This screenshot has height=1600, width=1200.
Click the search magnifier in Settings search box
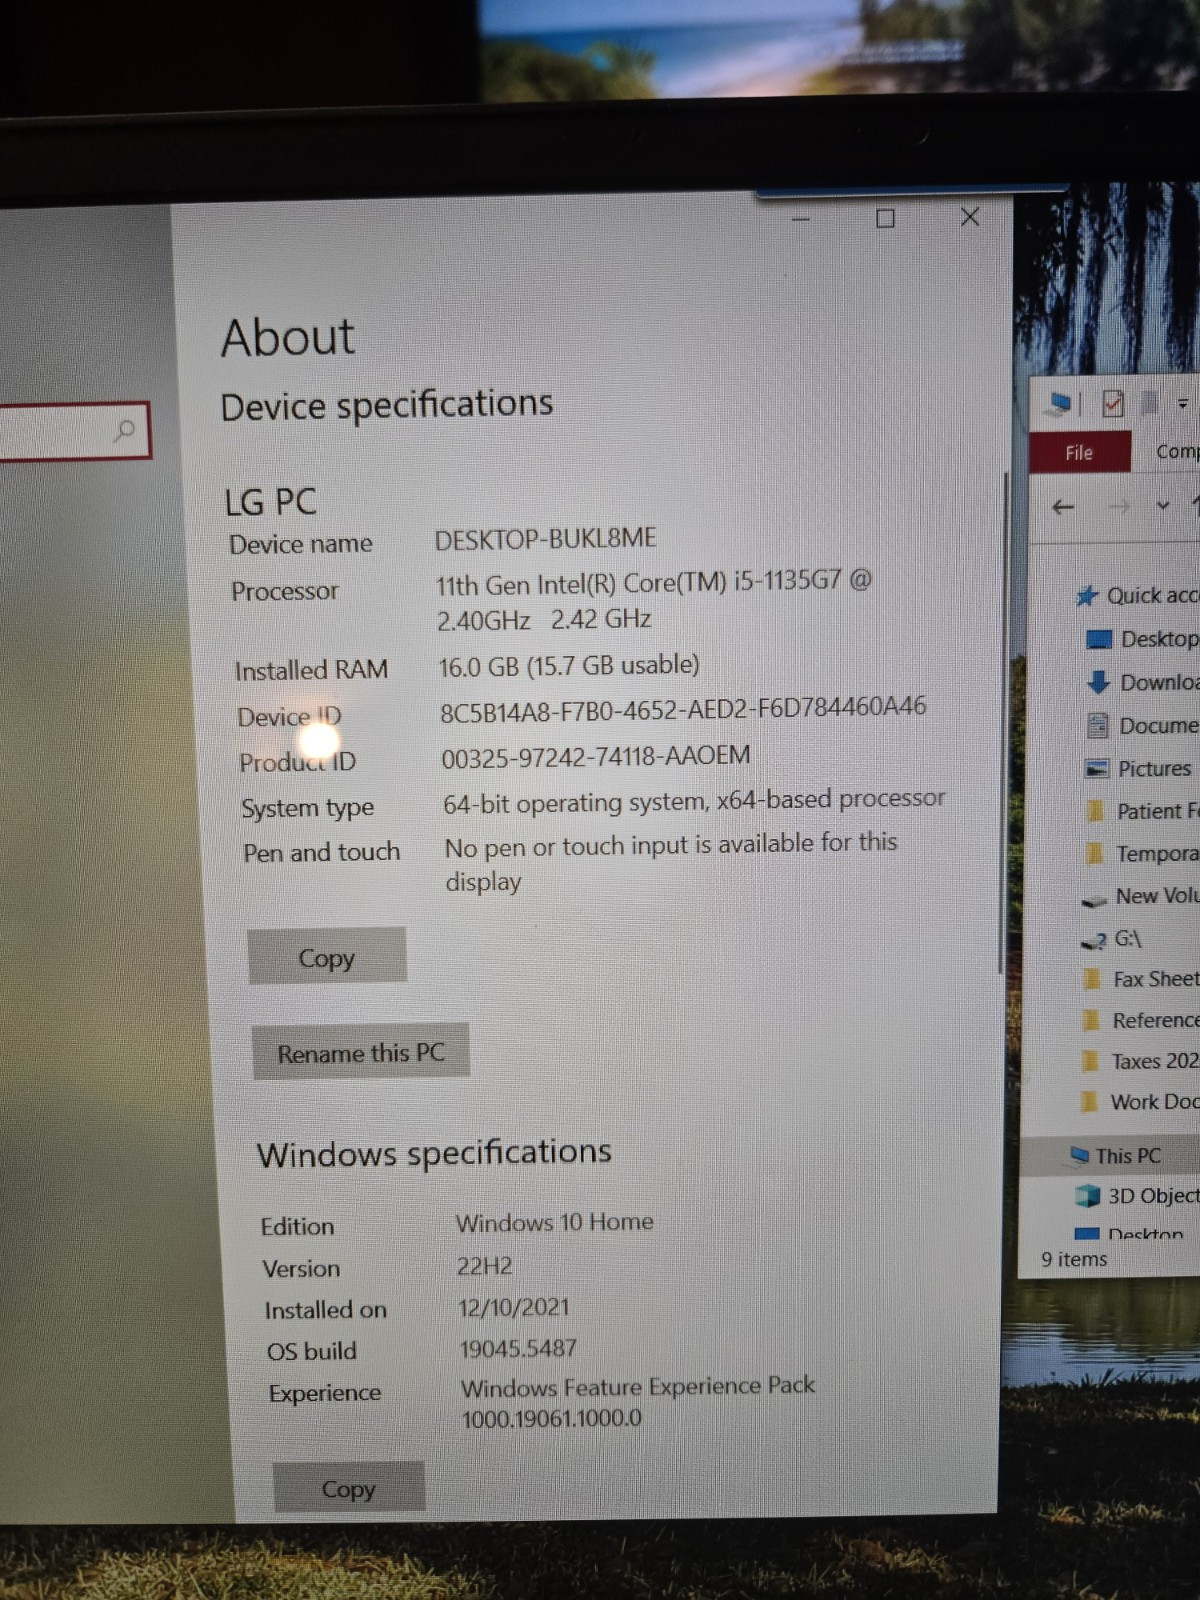pyautogui.click(x=124, y=431)
